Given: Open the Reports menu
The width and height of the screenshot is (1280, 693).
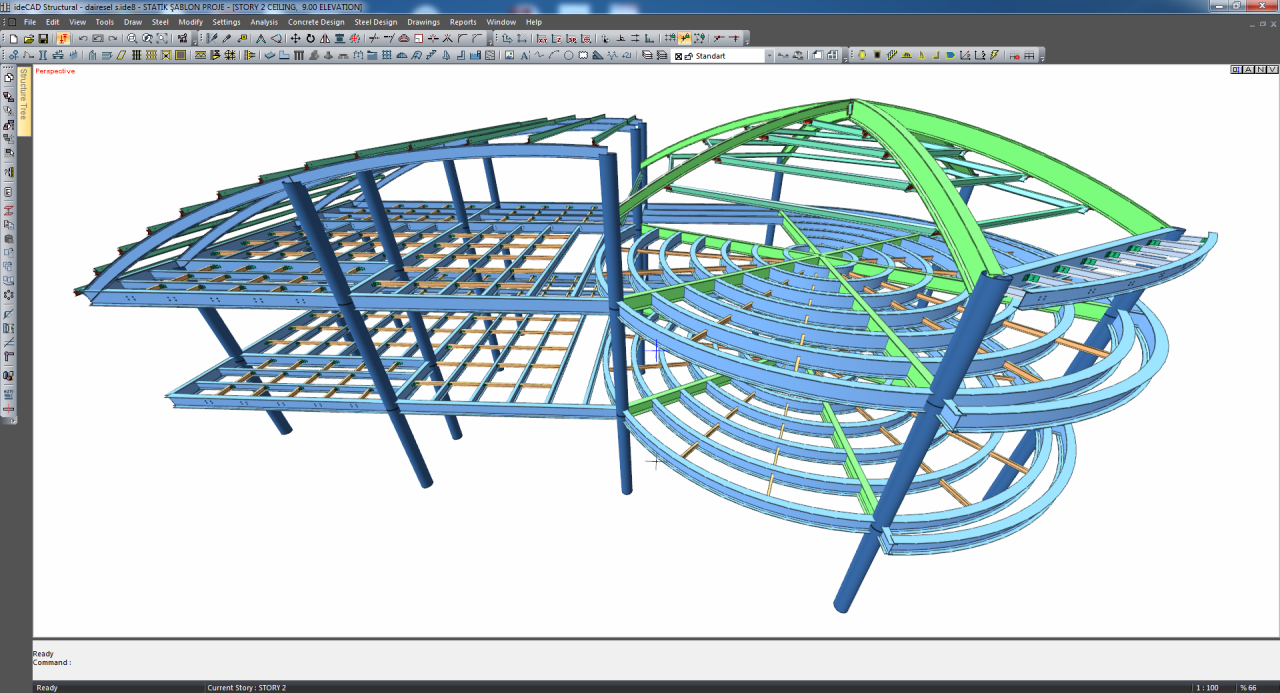Looking at the screenshot, I should pos(463,22).
